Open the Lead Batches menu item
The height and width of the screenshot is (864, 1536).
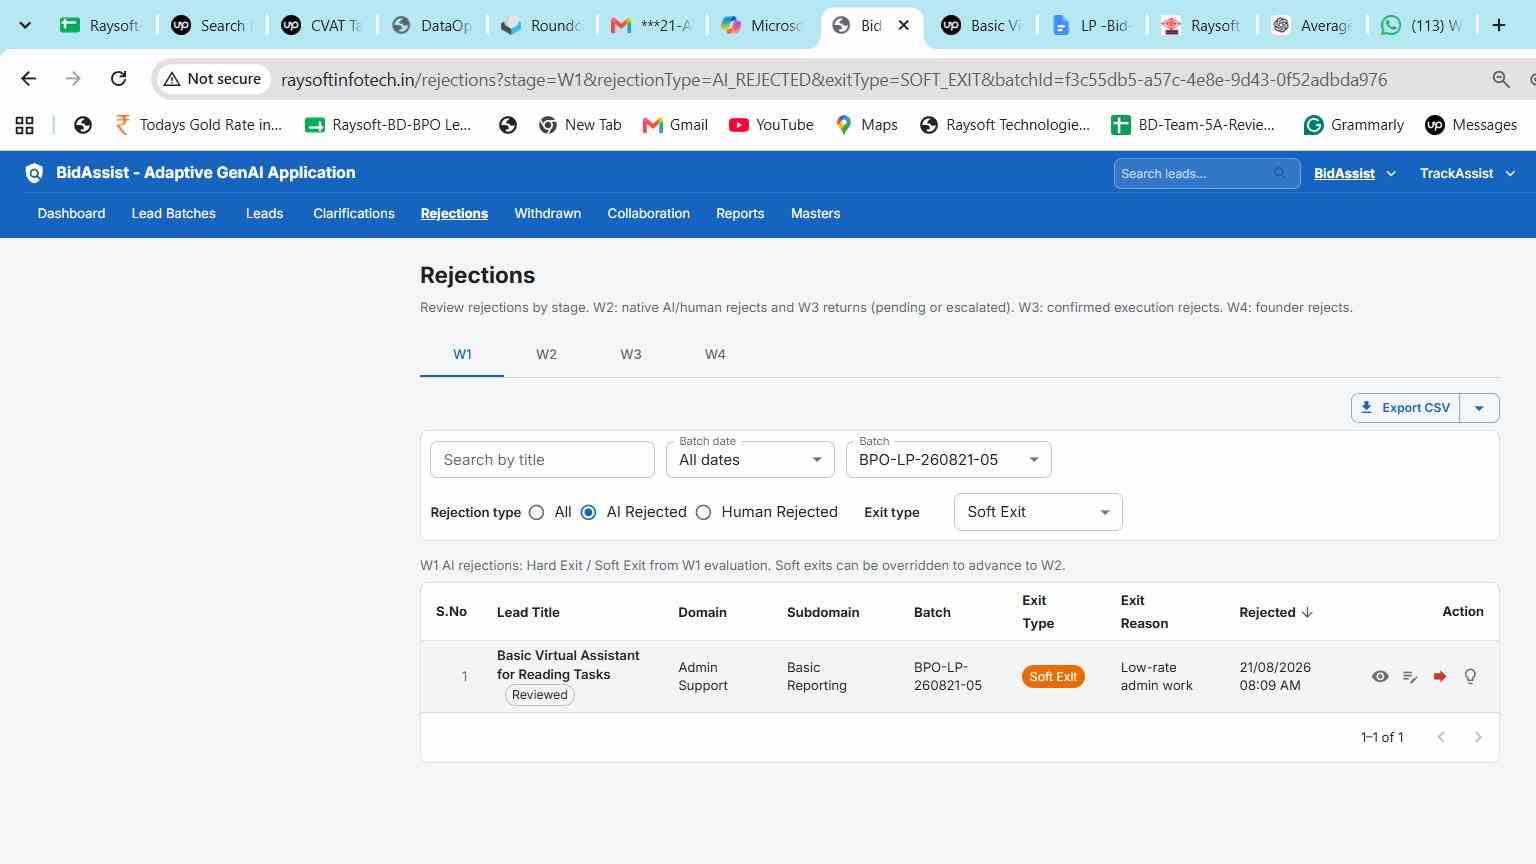coord(173,214)
